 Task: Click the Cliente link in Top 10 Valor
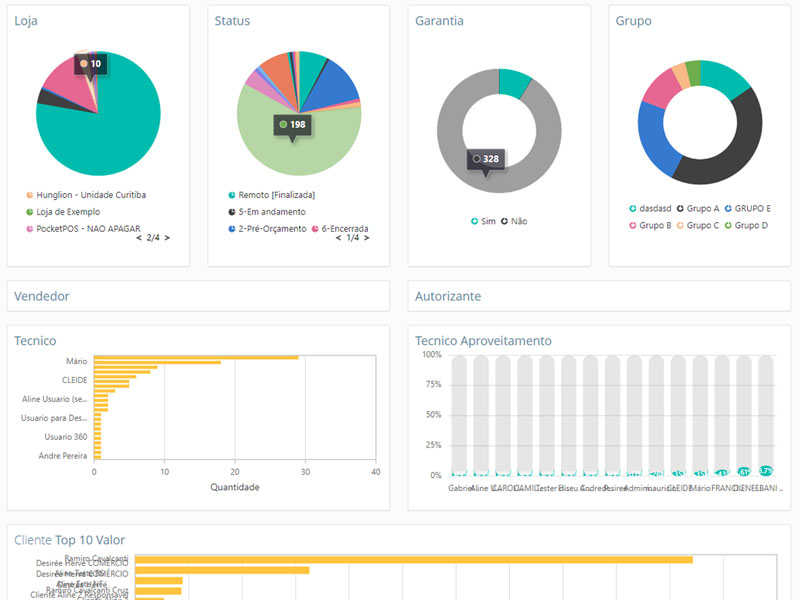pos(32,540)
